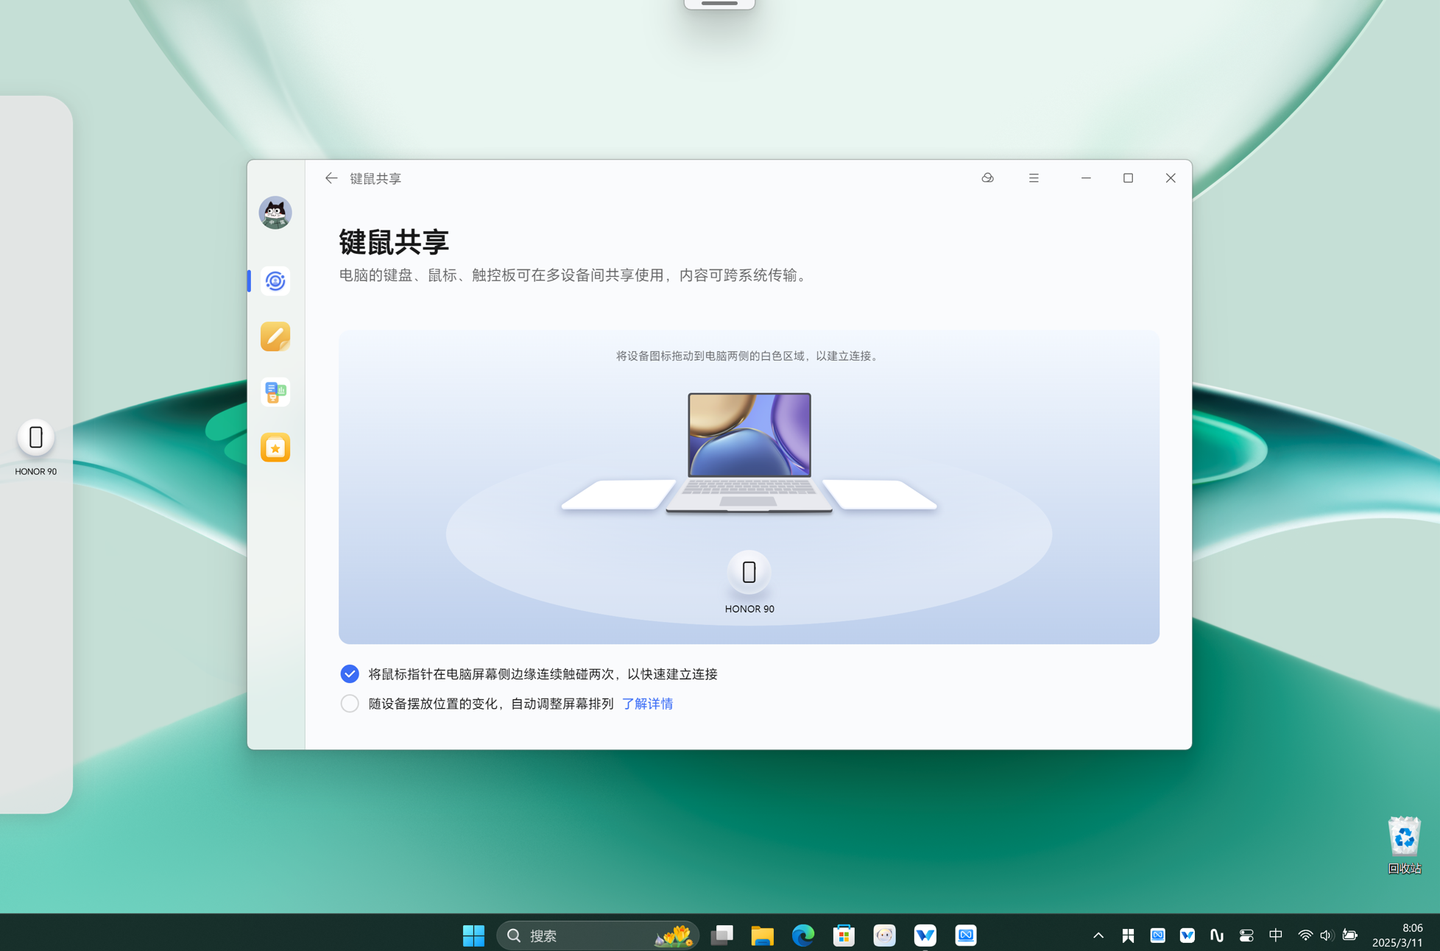Close the 键鼠共享 window
1440x951 pixels.
point(1170,178)
